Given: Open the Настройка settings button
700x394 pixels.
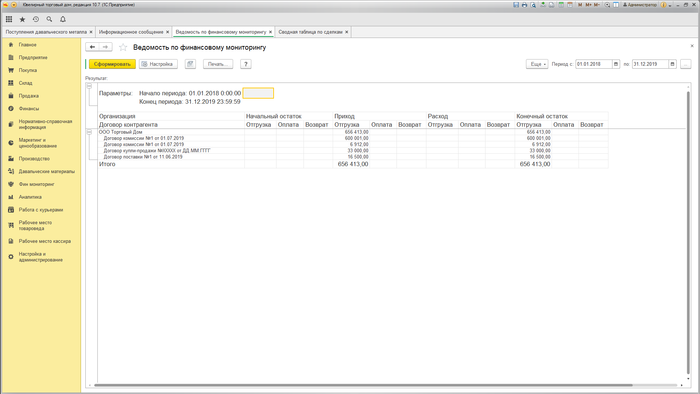Looking at the screenshot, I should click(158, 64).
